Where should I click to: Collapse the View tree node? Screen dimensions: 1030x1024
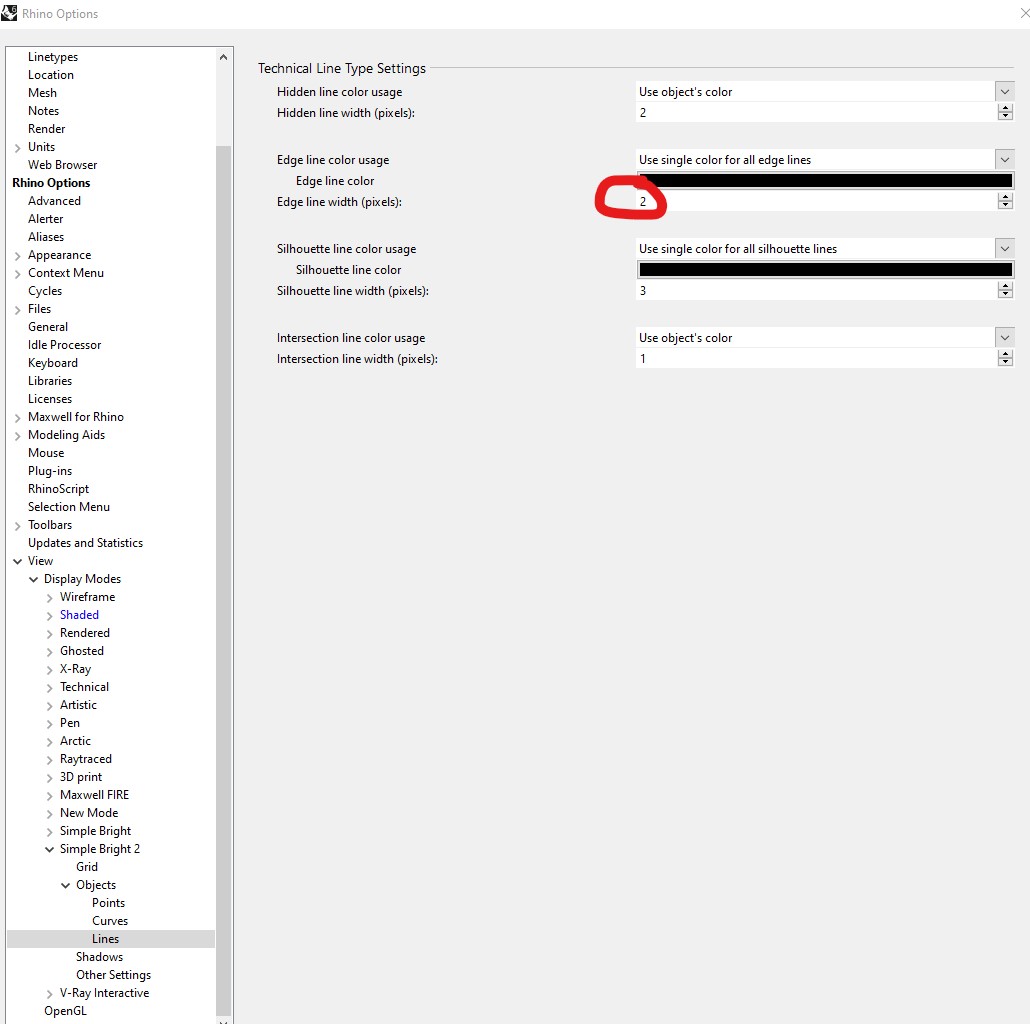click(x=17, y=561)
